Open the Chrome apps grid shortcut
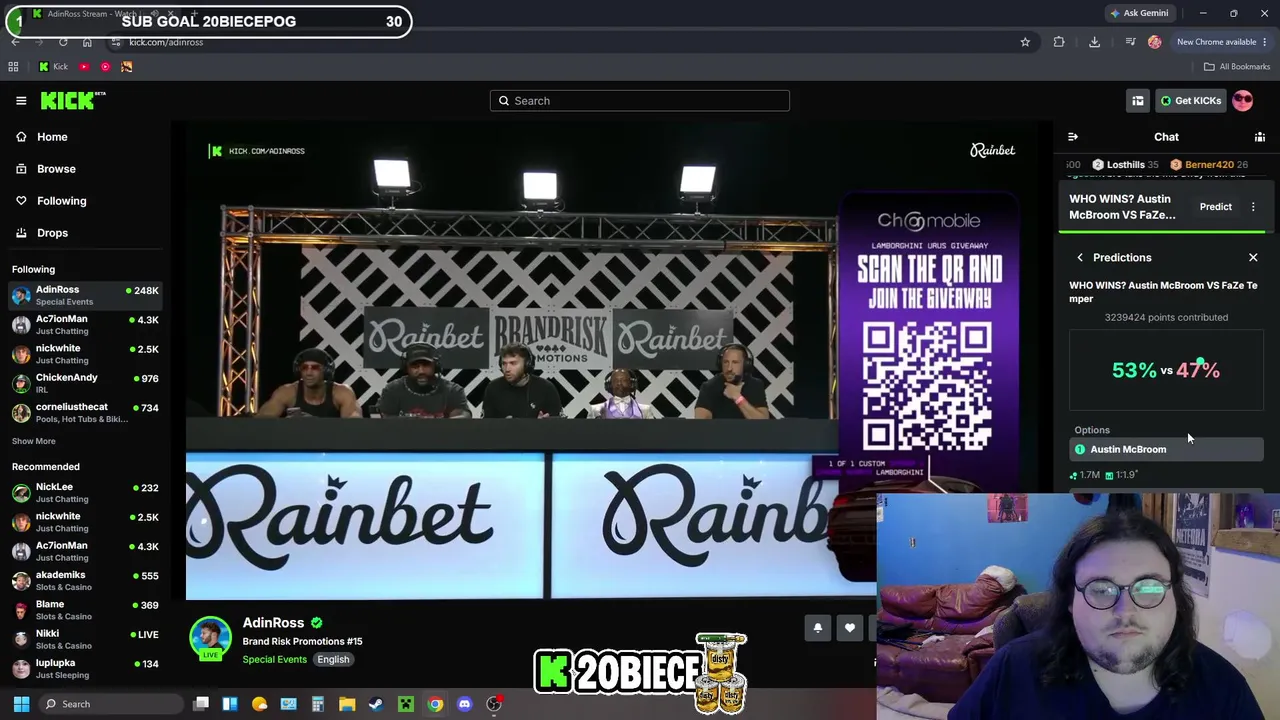The width and height of the screenshot is (1280, 720). 13,67
